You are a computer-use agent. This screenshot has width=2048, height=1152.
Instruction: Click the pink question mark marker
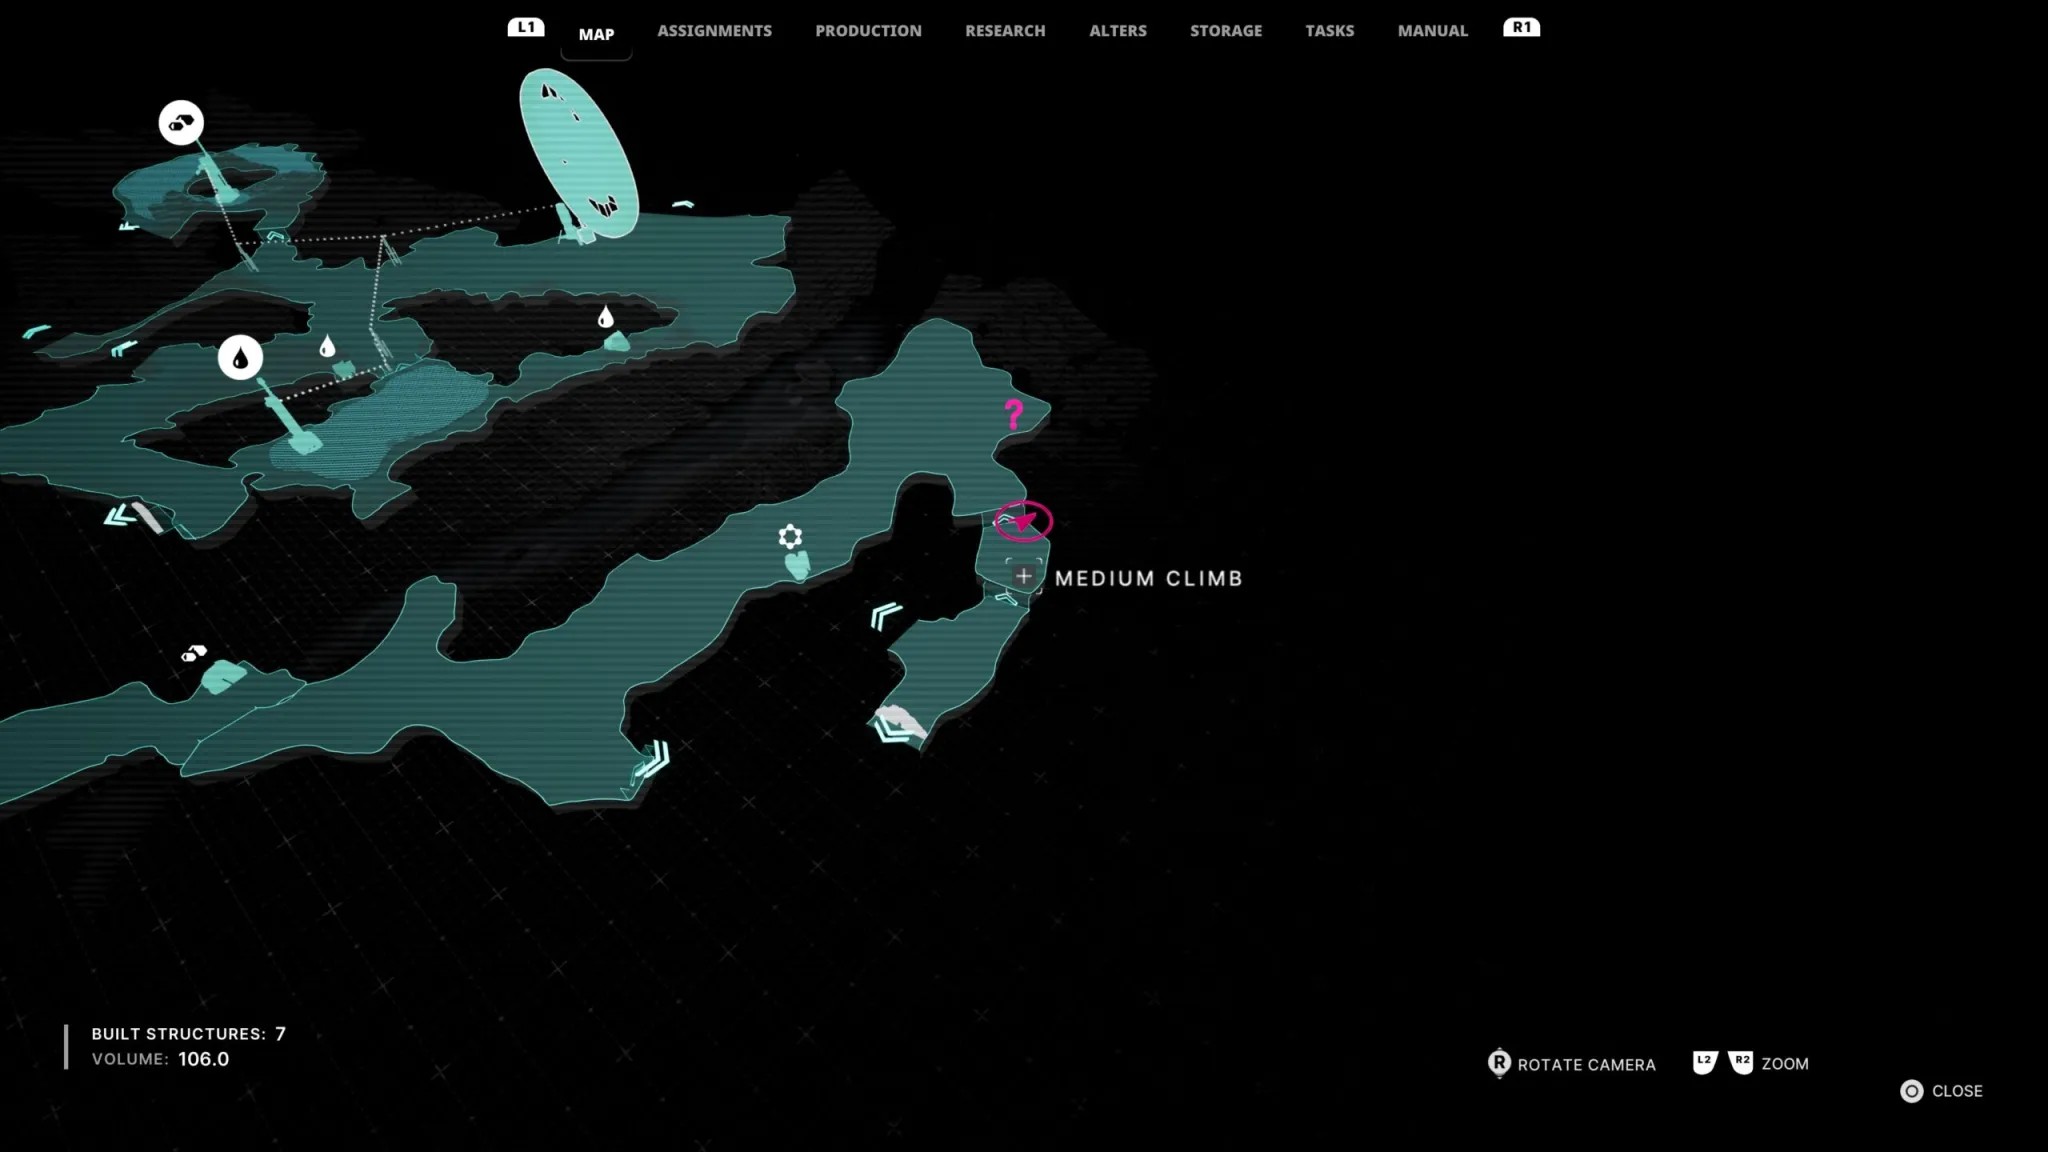click(x=1014, y=413)
